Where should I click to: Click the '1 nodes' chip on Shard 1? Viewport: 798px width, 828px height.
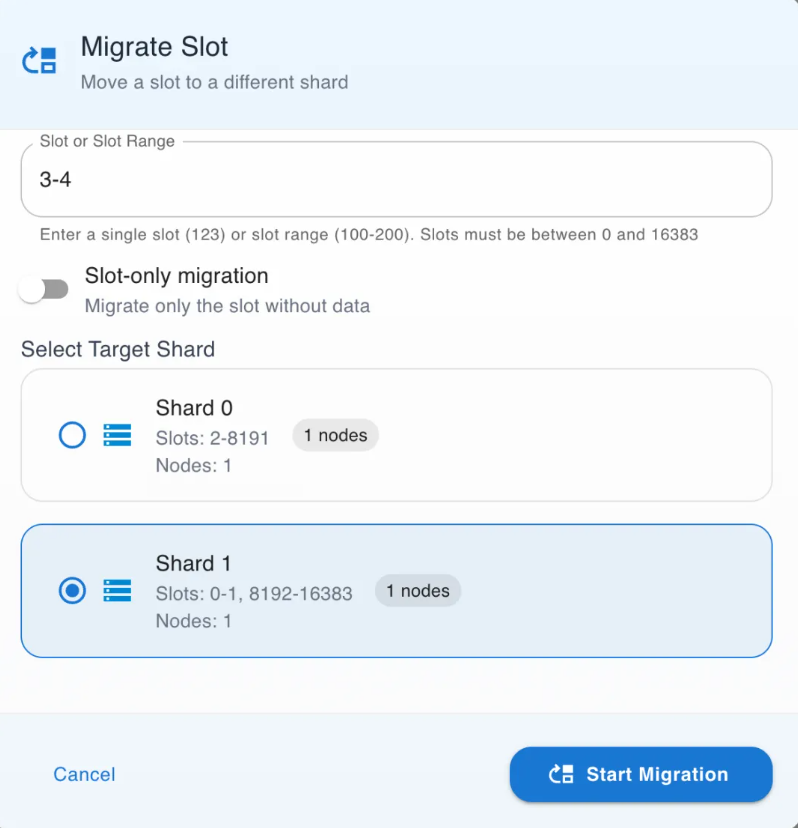click(x=418, y=591)
